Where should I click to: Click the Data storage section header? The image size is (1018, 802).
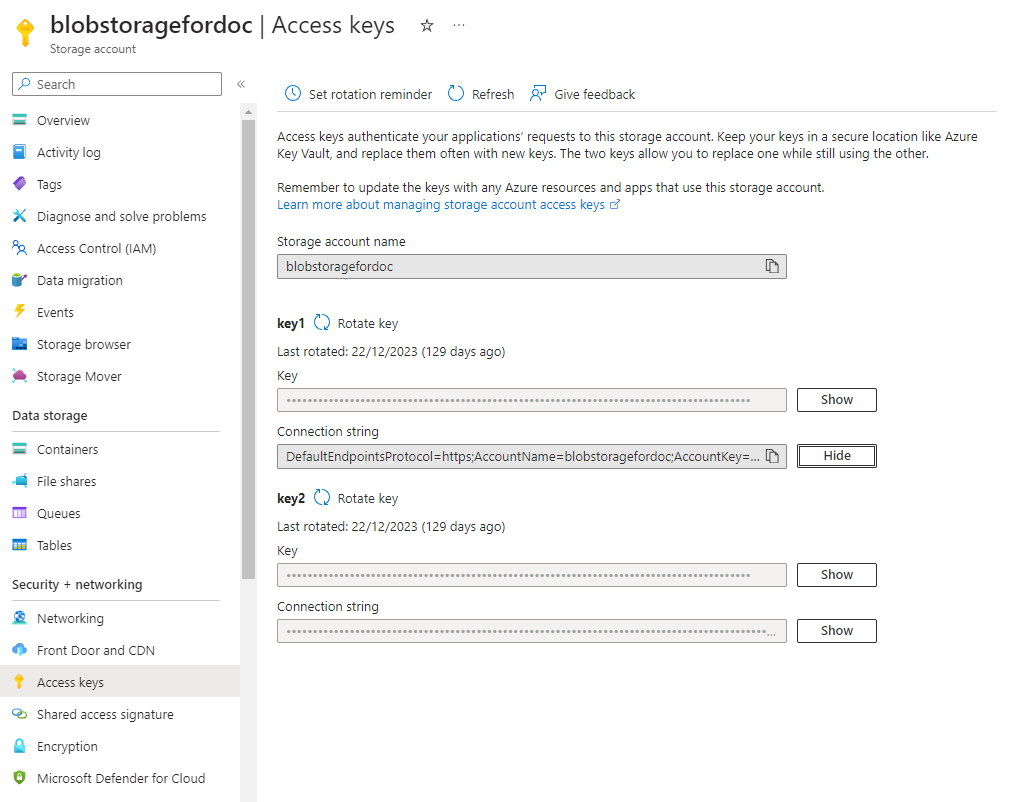pos(50,416)
